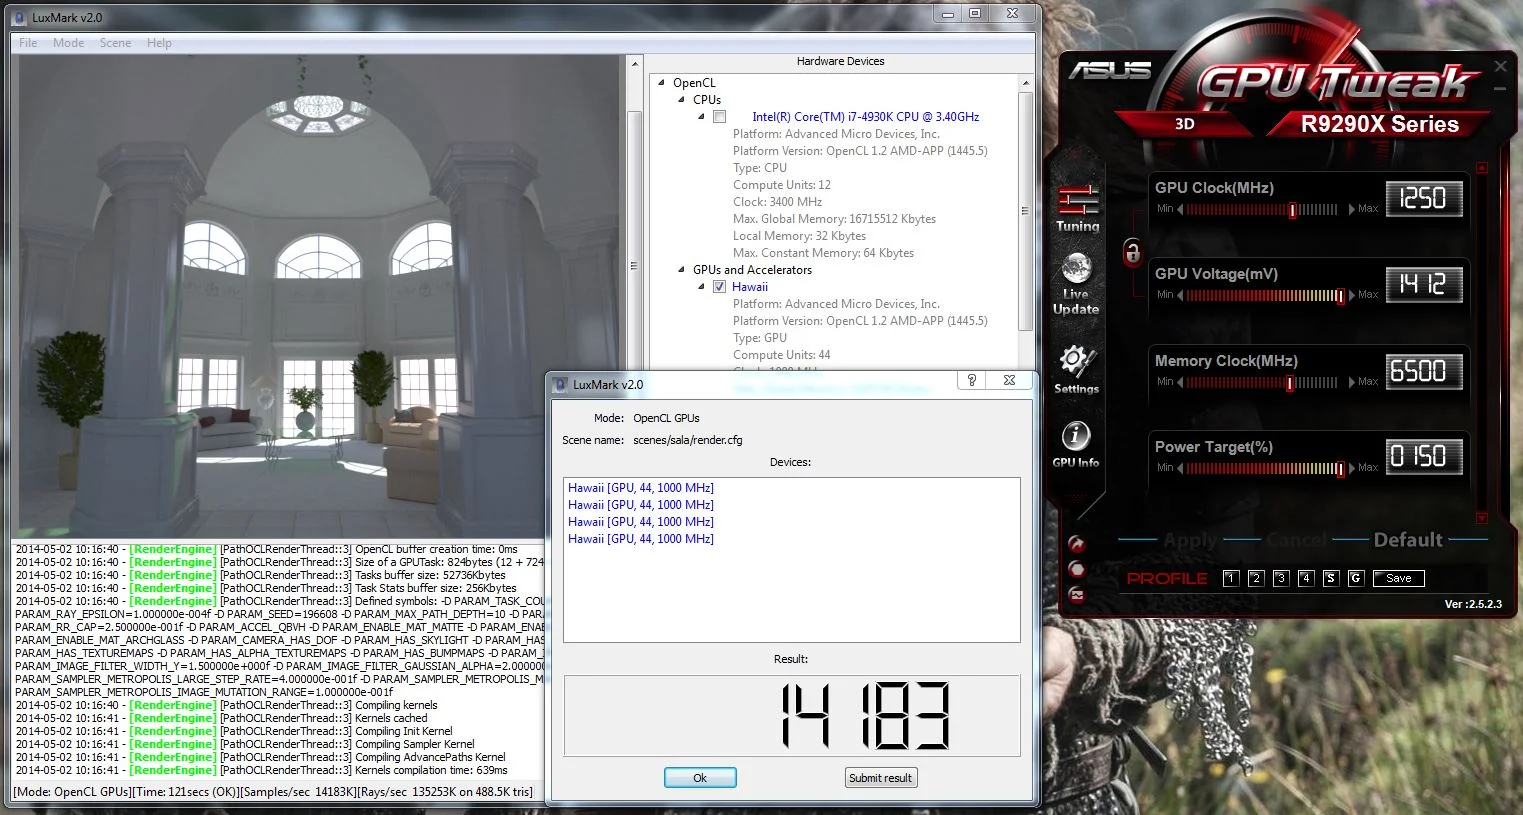This screenshot has width=1523, height=815.
Task: Decrease GPU Clock with the Min arrow
Action: pos(1180,209)
